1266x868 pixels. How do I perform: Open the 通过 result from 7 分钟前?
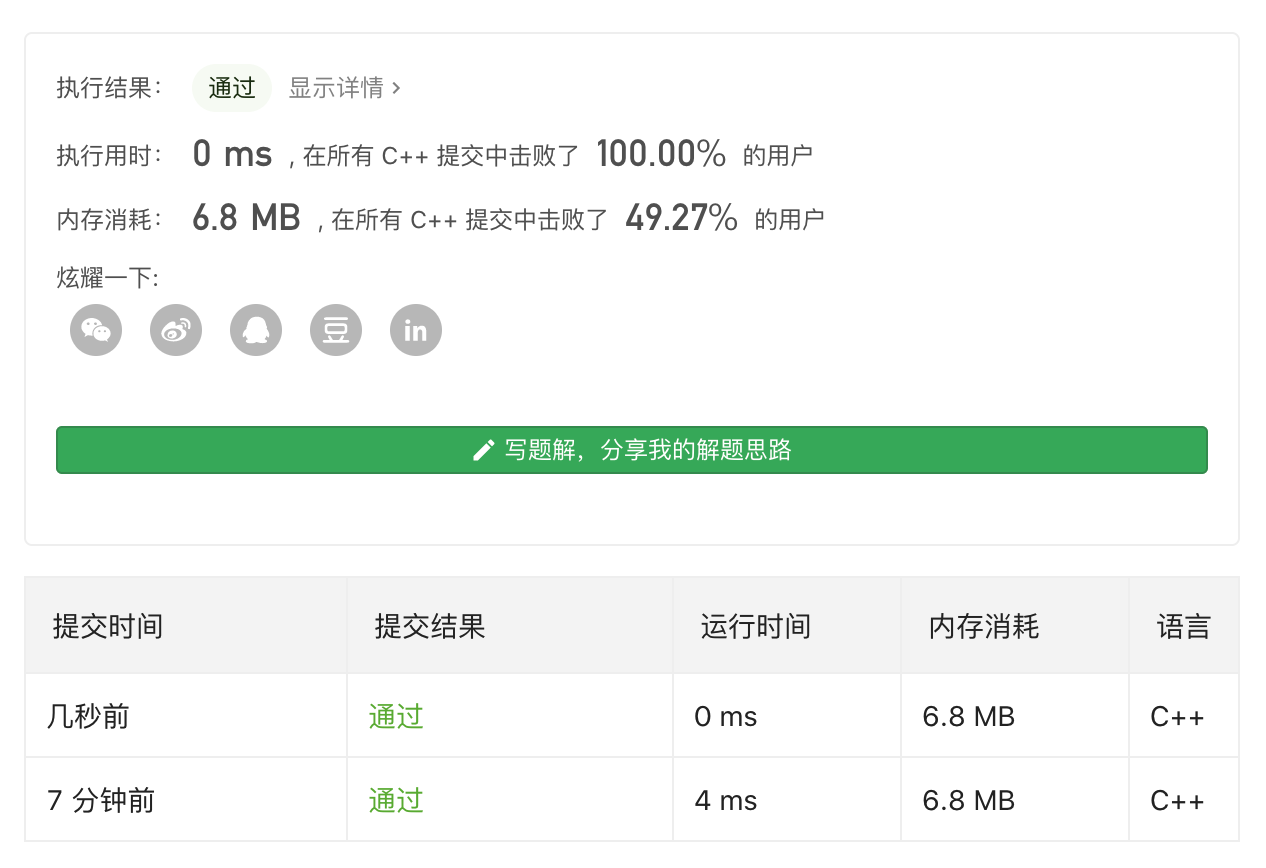(396, 801)
